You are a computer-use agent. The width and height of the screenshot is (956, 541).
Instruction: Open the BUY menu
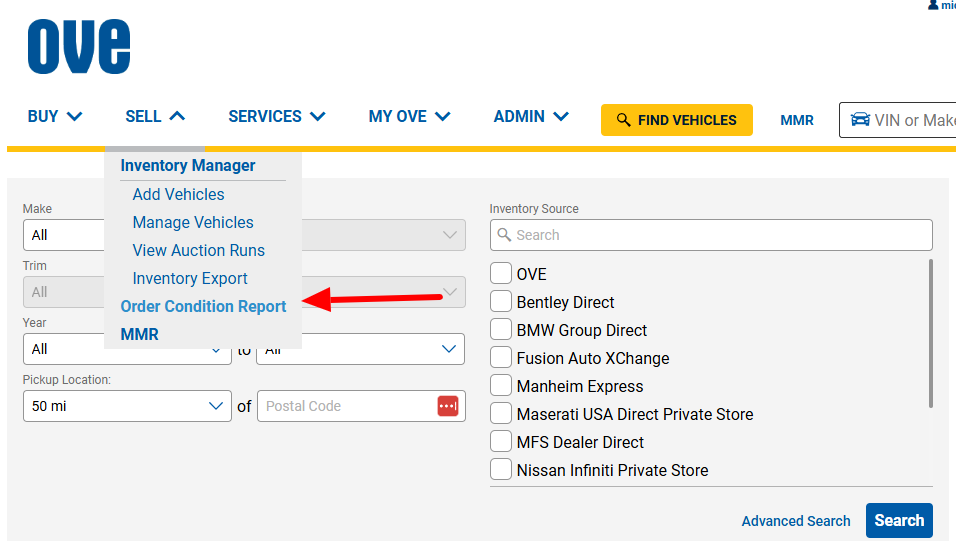point(55,117)
